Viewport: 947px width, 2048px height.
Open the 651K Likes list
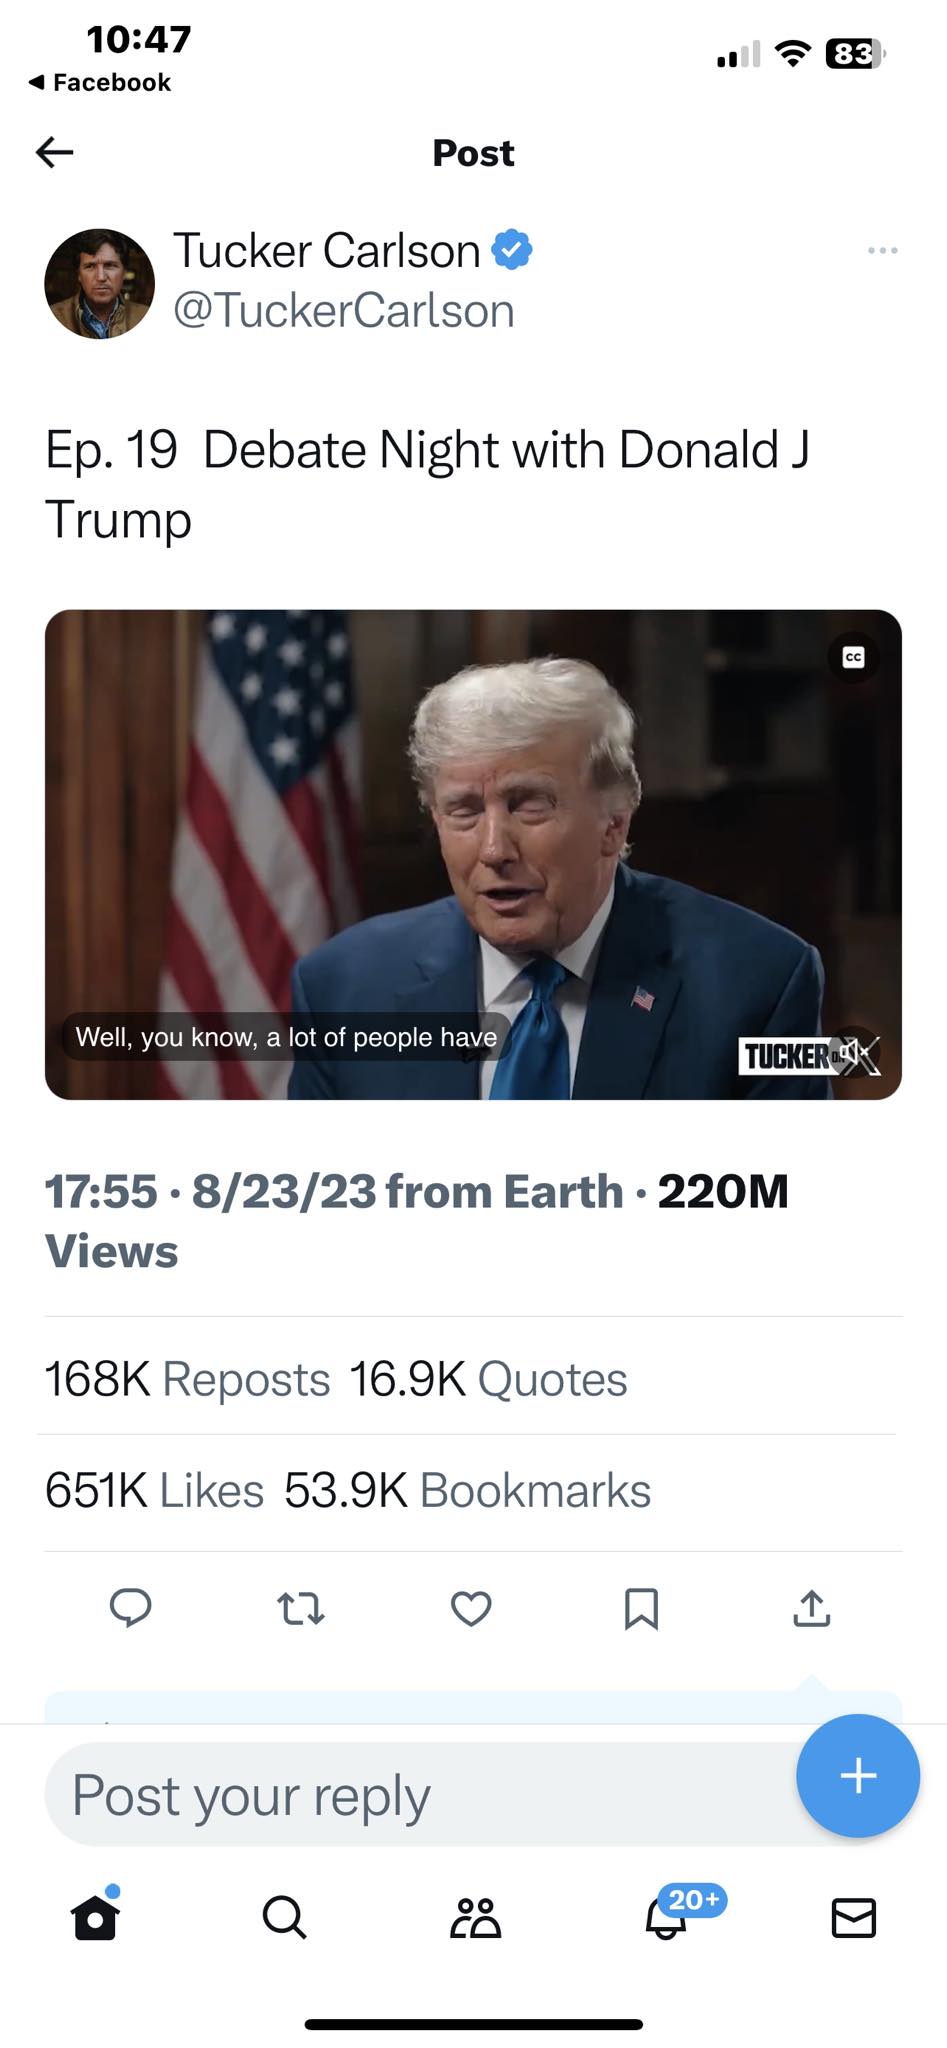click(x=154, y=1490)
